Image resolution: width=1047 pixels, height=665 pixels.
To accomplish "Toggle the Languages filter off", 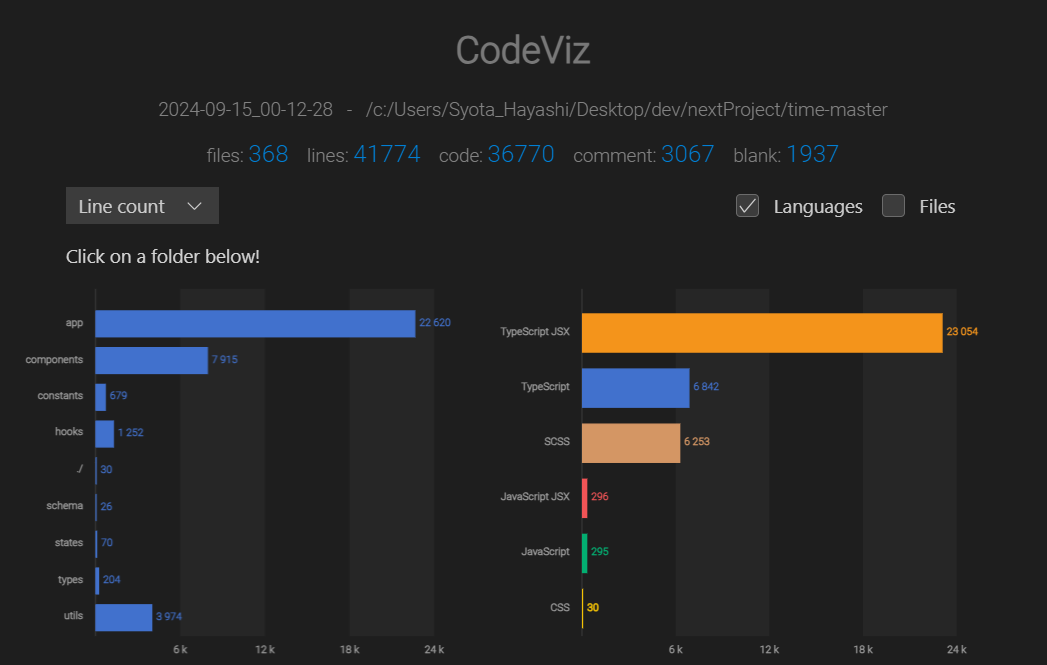I will (x=747, y=206).
